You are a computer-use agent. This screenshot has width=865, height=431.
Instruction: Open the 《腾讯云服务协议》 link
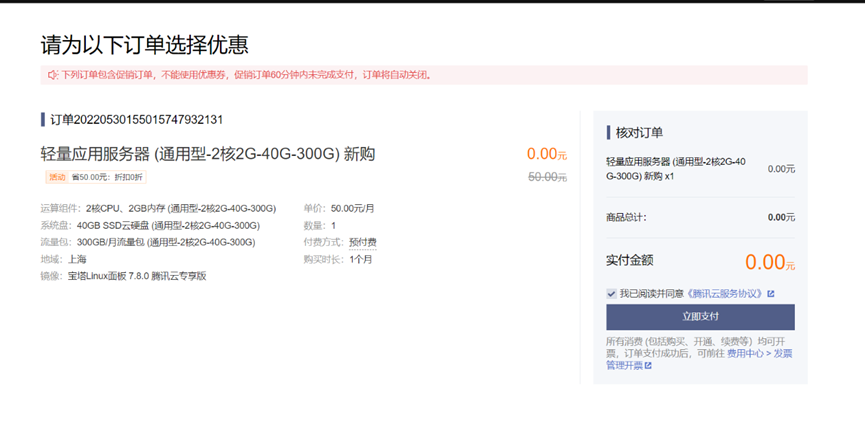[725, 294]
